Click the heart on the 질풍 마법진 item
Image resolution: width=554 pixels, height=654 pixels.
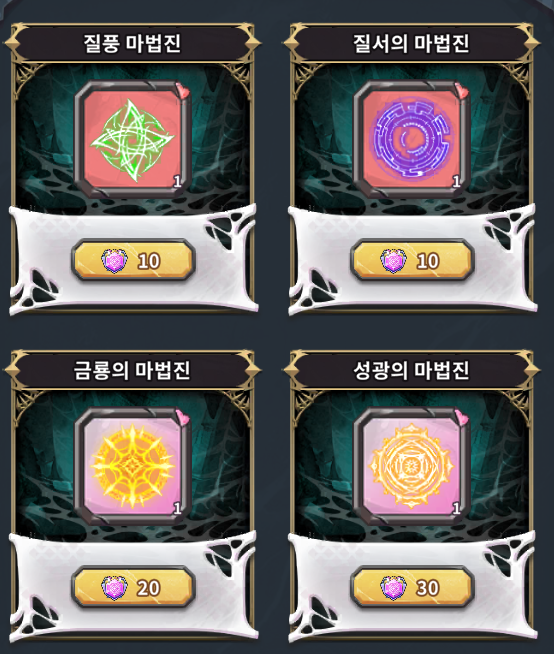point(182,90)
